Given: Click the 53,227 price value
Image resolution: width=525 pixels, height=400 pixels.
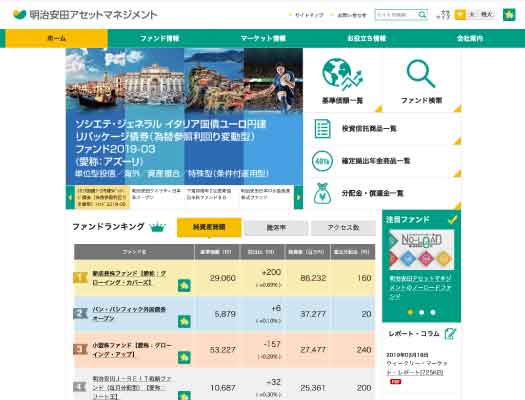Looking at the screenshot, I should (223, 350).
